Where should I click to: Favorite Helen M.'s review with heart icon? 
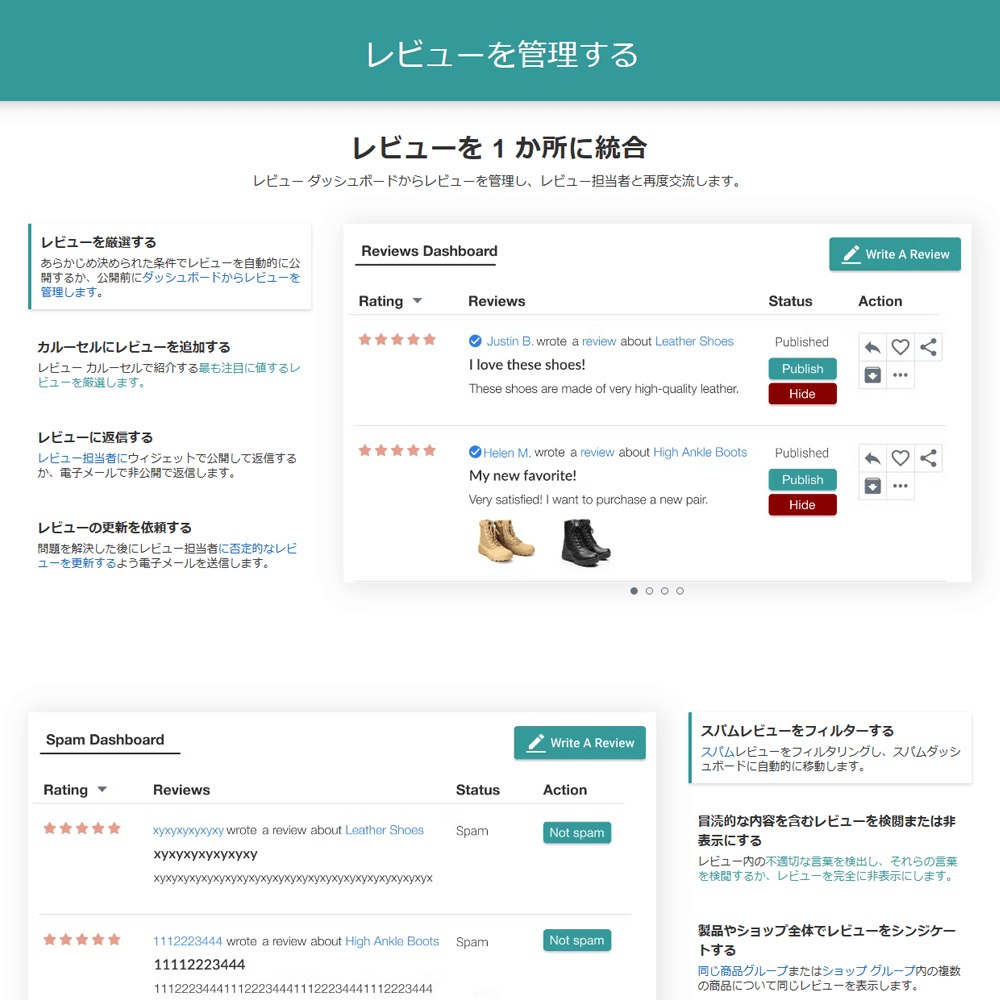click(x=900, y=458)
